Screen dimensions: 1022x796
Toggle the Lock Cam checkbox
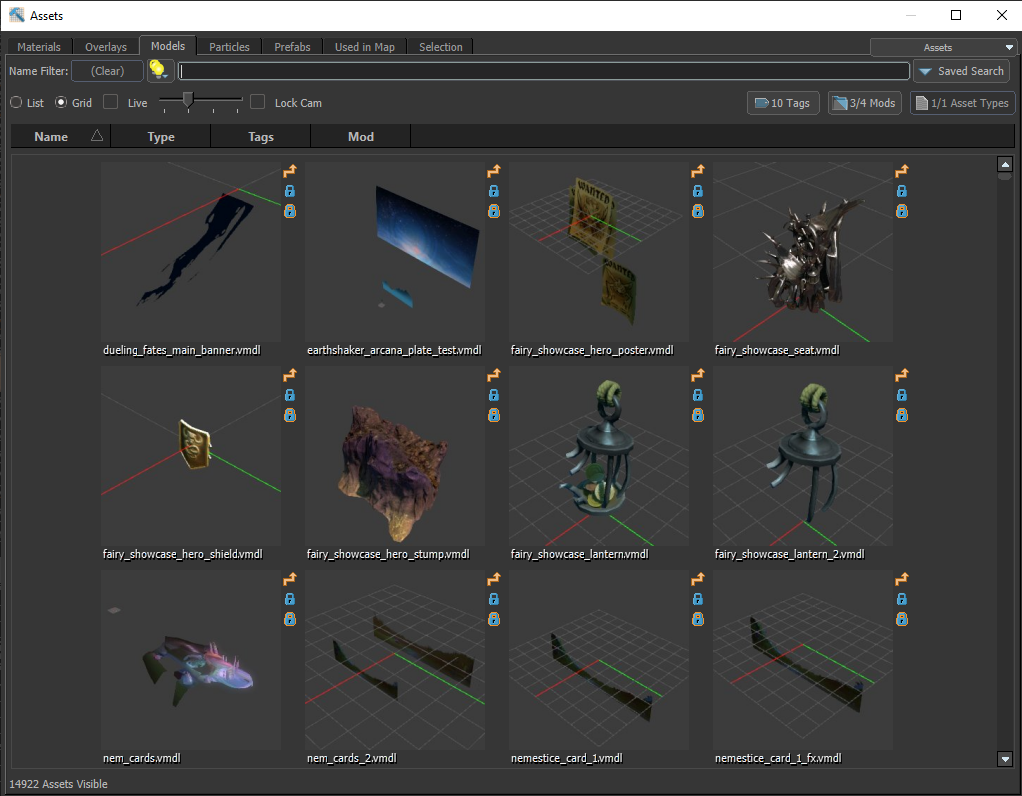pos(258,102)
